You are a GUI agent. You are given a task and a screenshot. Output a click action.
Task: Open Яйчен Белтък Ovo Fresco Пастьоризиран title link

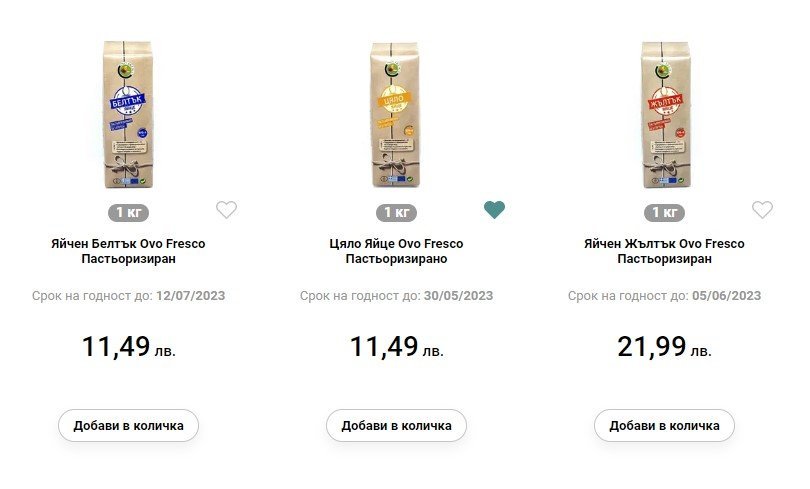click(x=128, y=251)
